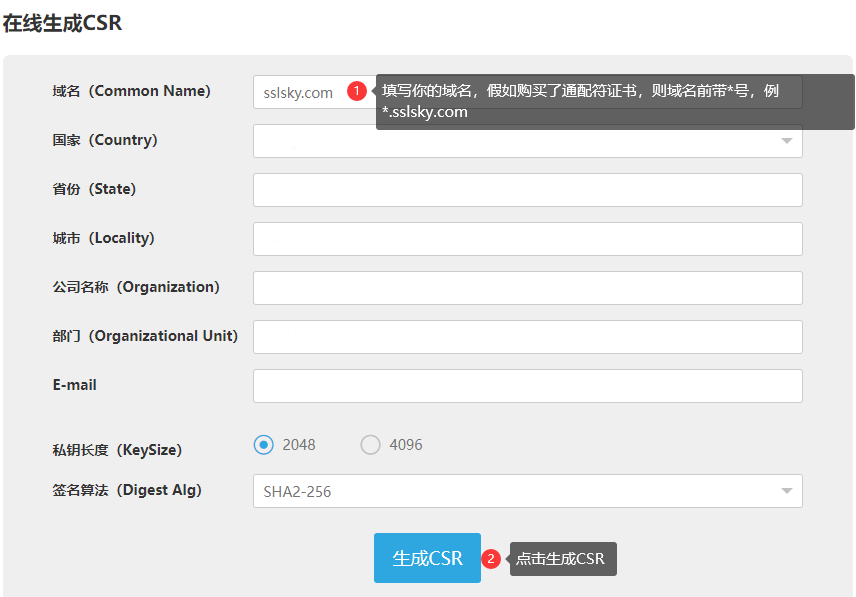
Task: Click the E-mail input field
Action: pyautogui.click(x=527, y=386)
